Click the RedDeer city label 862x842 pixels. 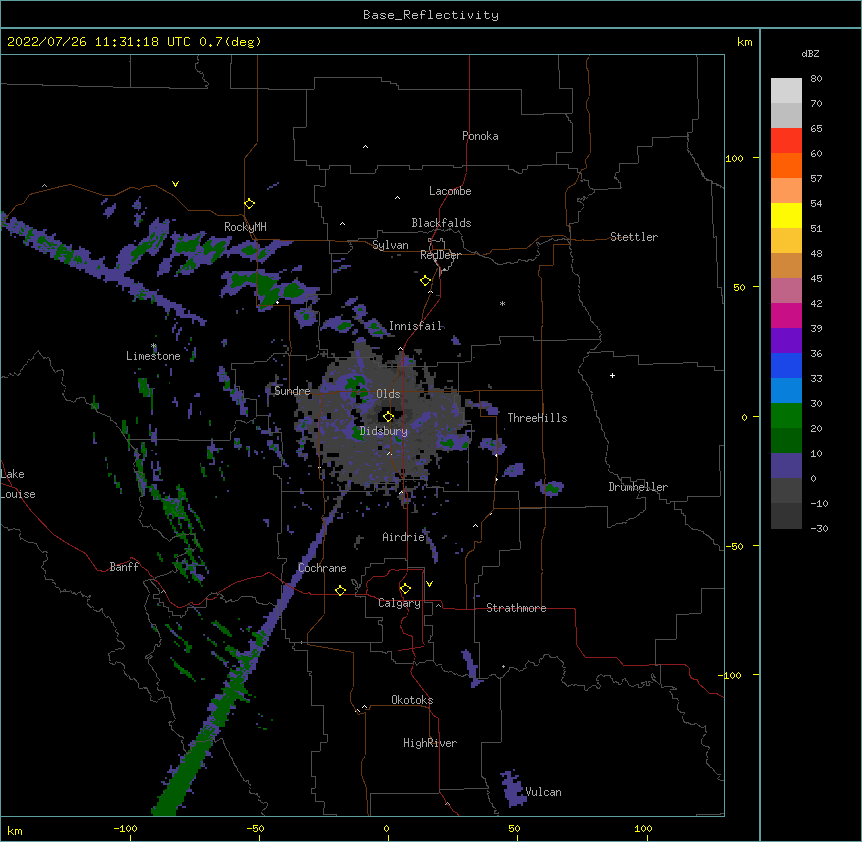[440, 255]
